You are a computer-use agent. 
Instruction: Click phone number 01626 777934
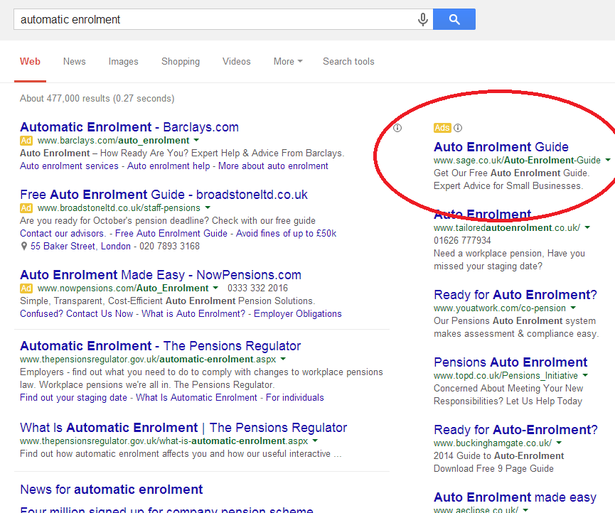(x=462, y=240)
